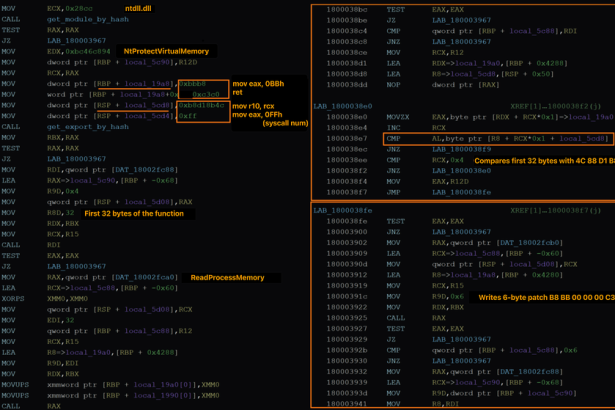Click address 180003929
615x410 pixels.
pyautogui.click(x=347, y=339)
